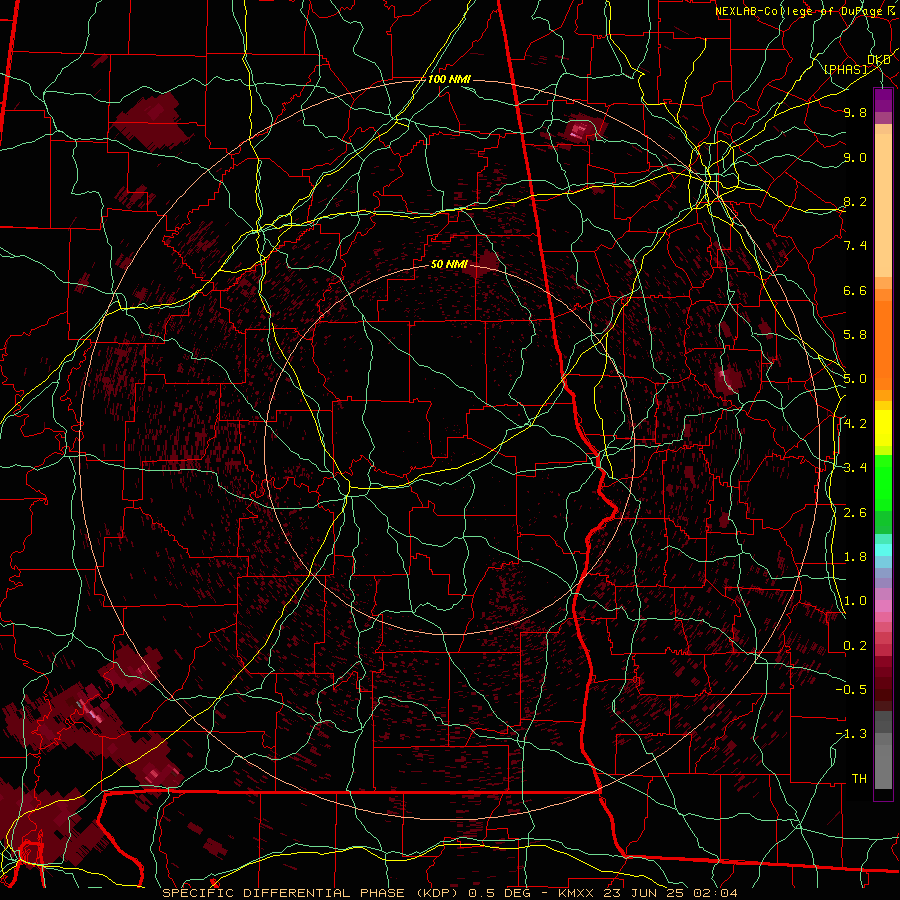
Task: Click the 6.6 scale value
Action: (x=855, y=290)
